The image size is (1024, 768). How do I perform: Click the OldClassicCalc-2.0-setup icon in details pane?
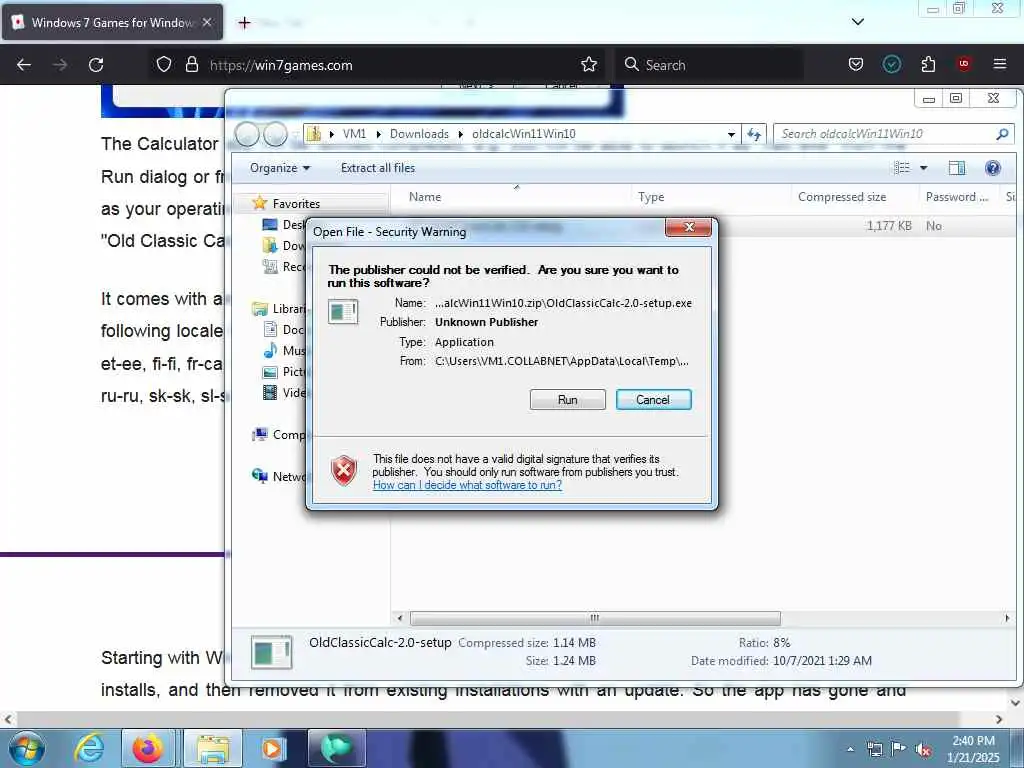272,652
